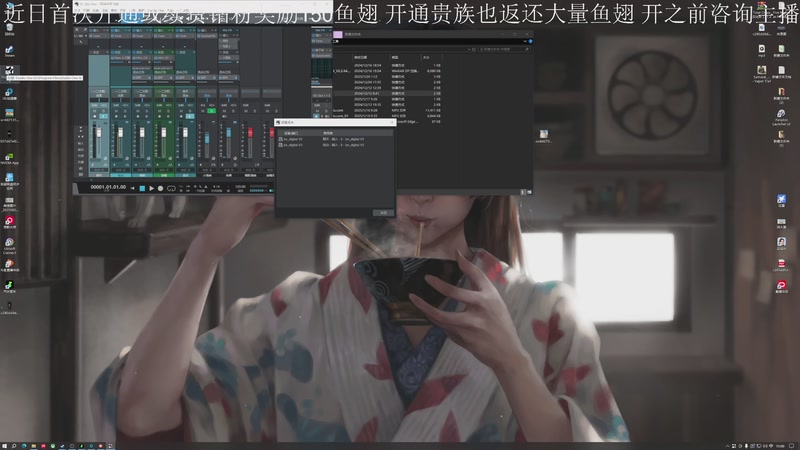Click the Stop button in Studio One transport
Viewport: 800px width, 450px height.
coord(142,188)
